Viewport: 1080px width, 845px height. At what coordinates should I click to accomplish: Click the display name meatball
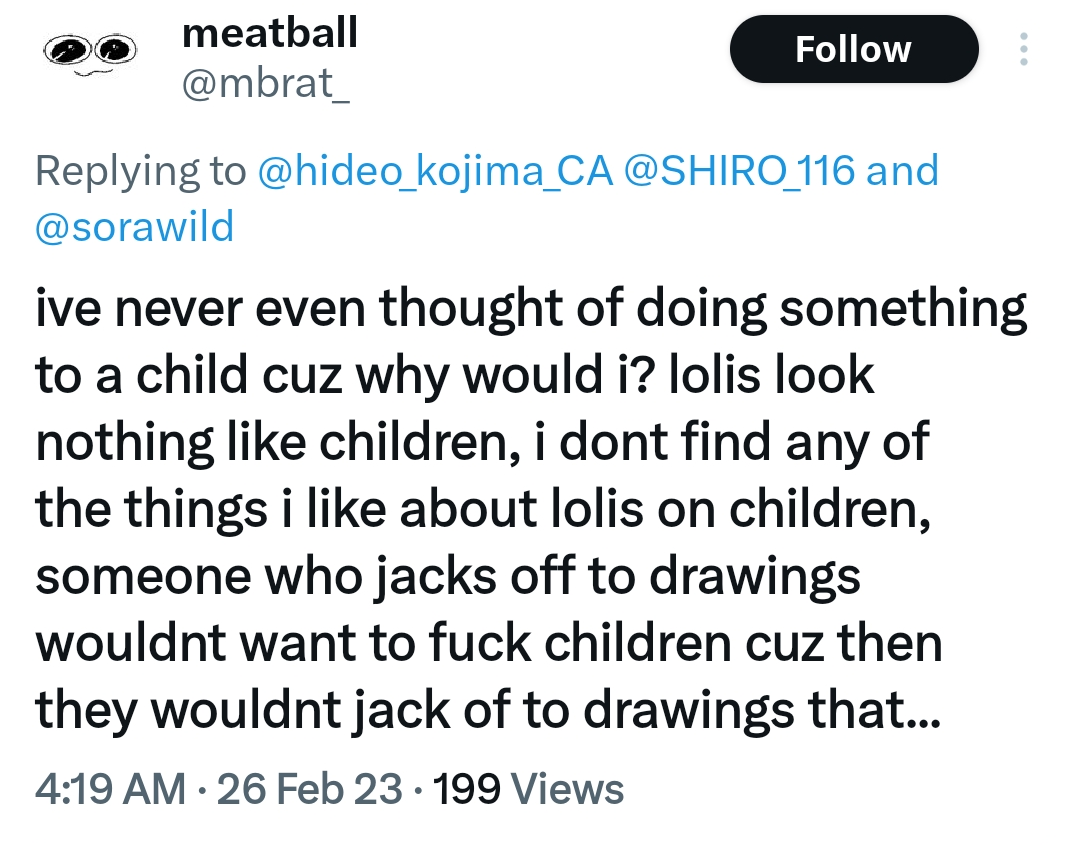(269, 33)
